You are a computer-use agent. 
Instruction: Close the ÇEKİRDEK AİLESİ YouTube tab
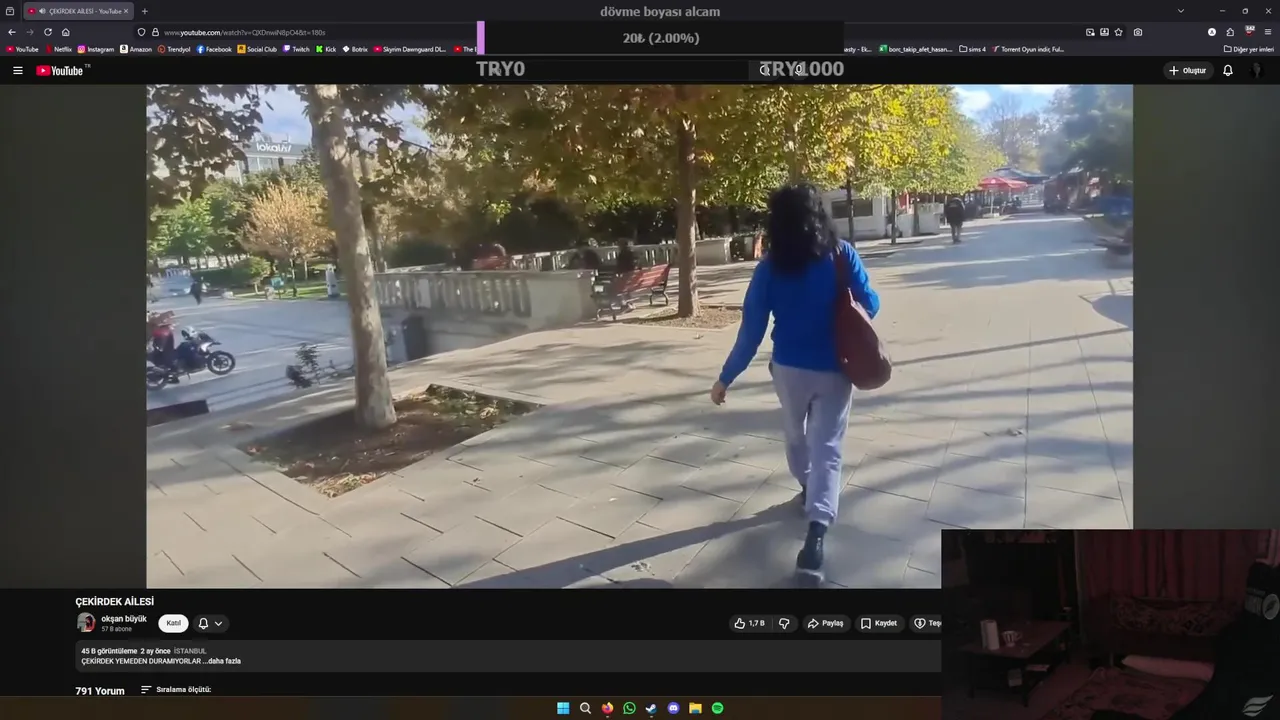[x=126, y=11]
